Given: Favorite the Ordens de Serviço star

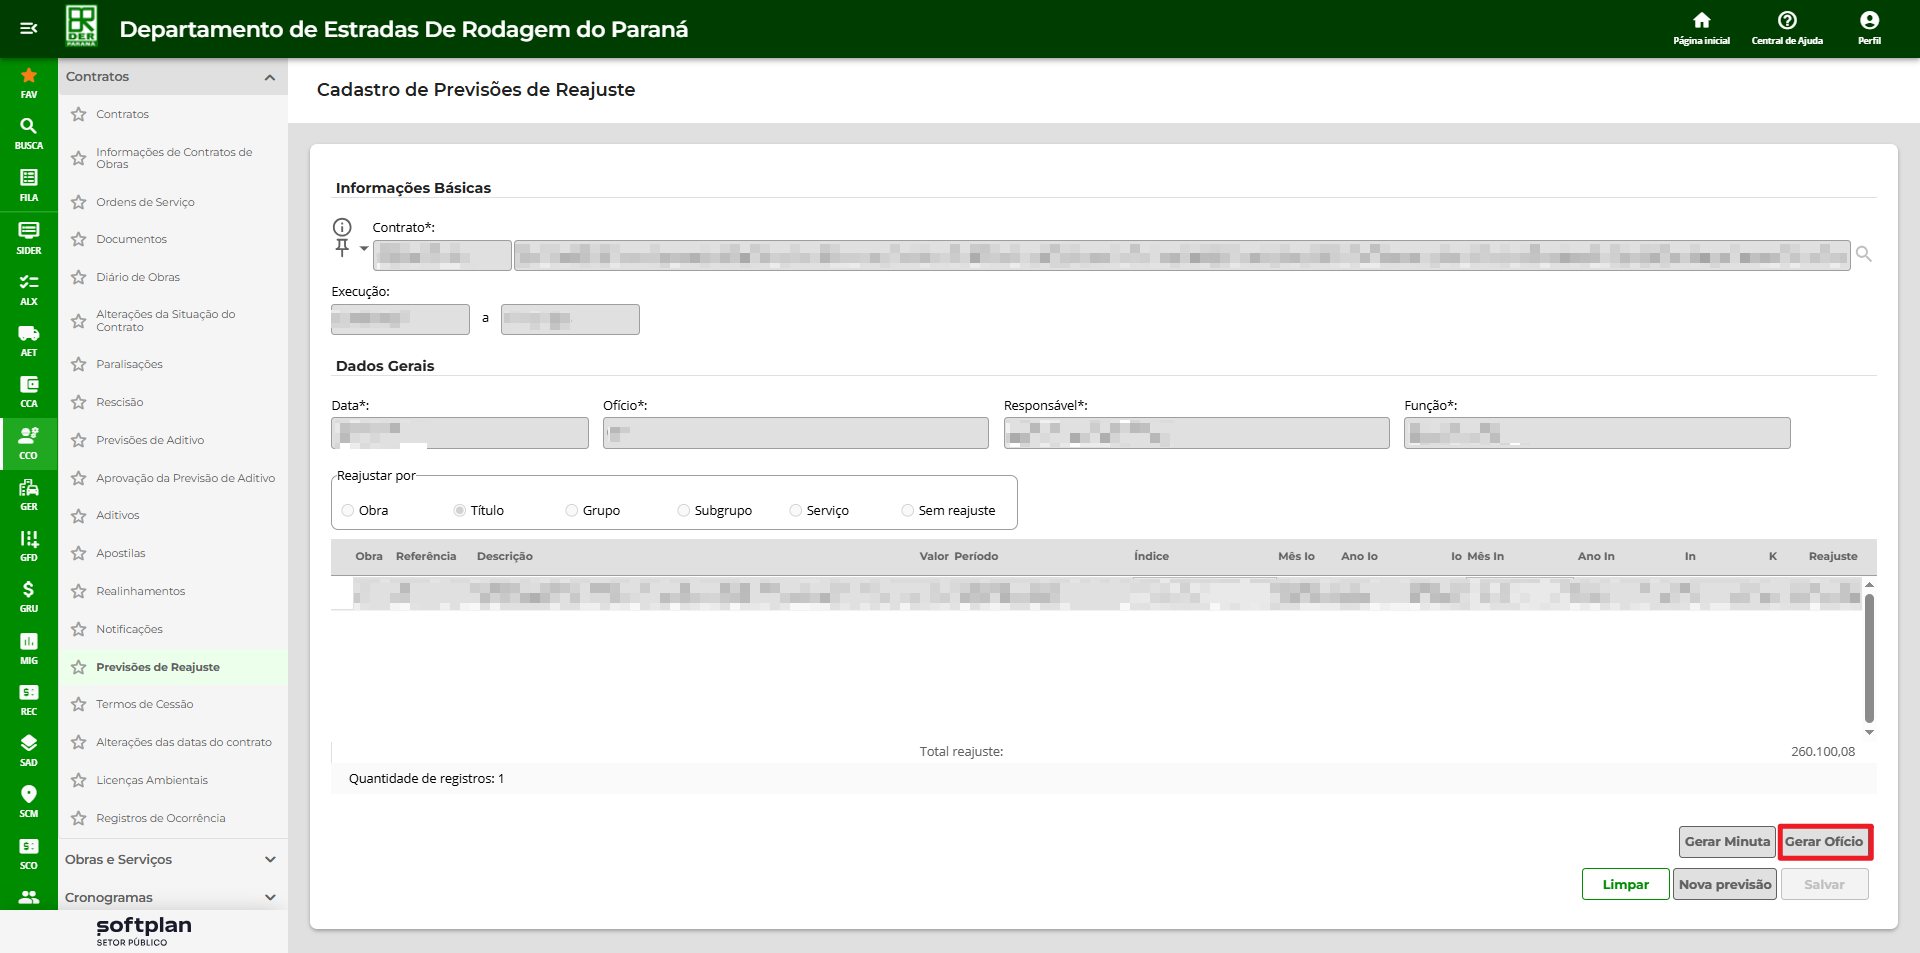Looking at the screenshot, I should 79,202.
